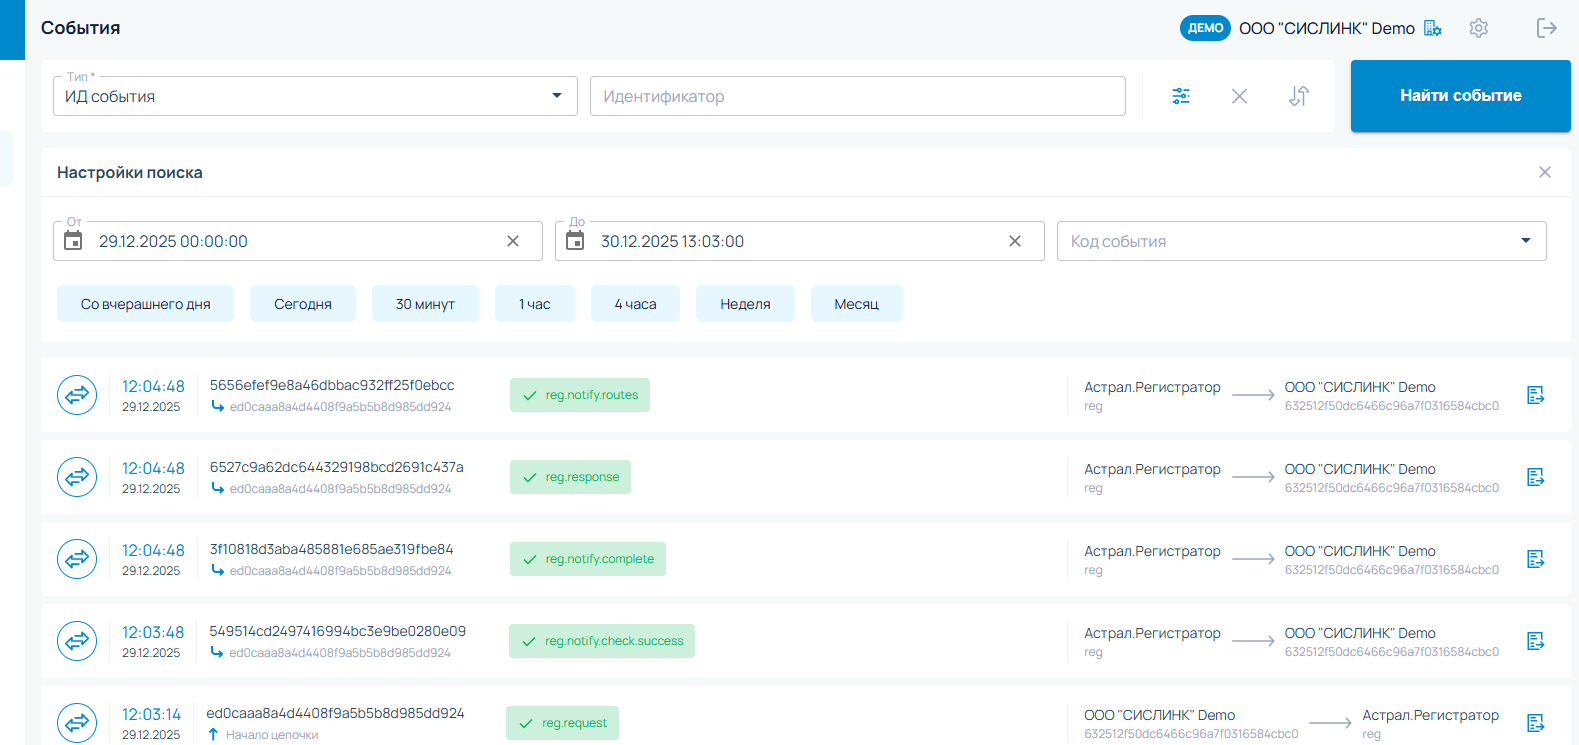Select 1 час time preset
Screen dimensions: 1579x745
pyautogui.click(x=535, y=304)
